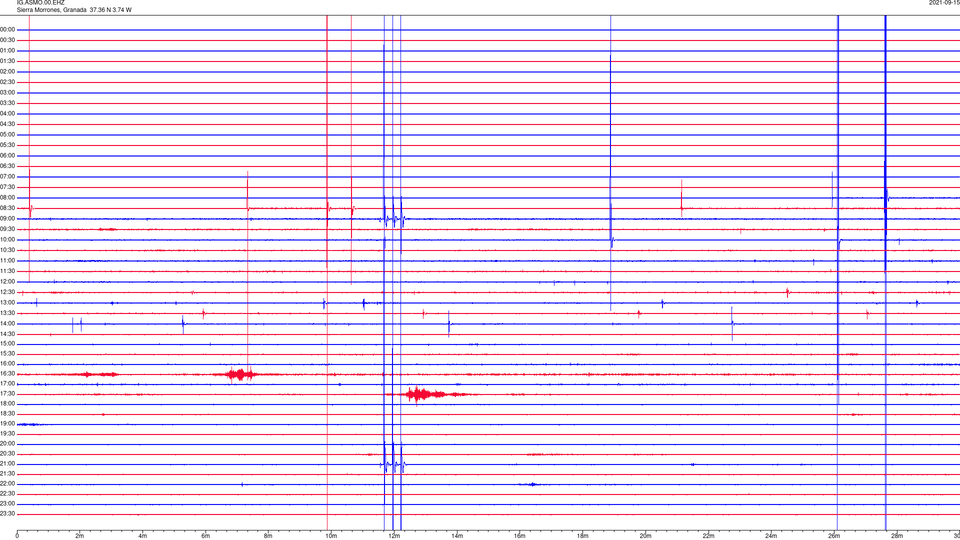Select the 05:30 trace time label
The width and height of the screenshot is (960, 540).
coord(8,144)
